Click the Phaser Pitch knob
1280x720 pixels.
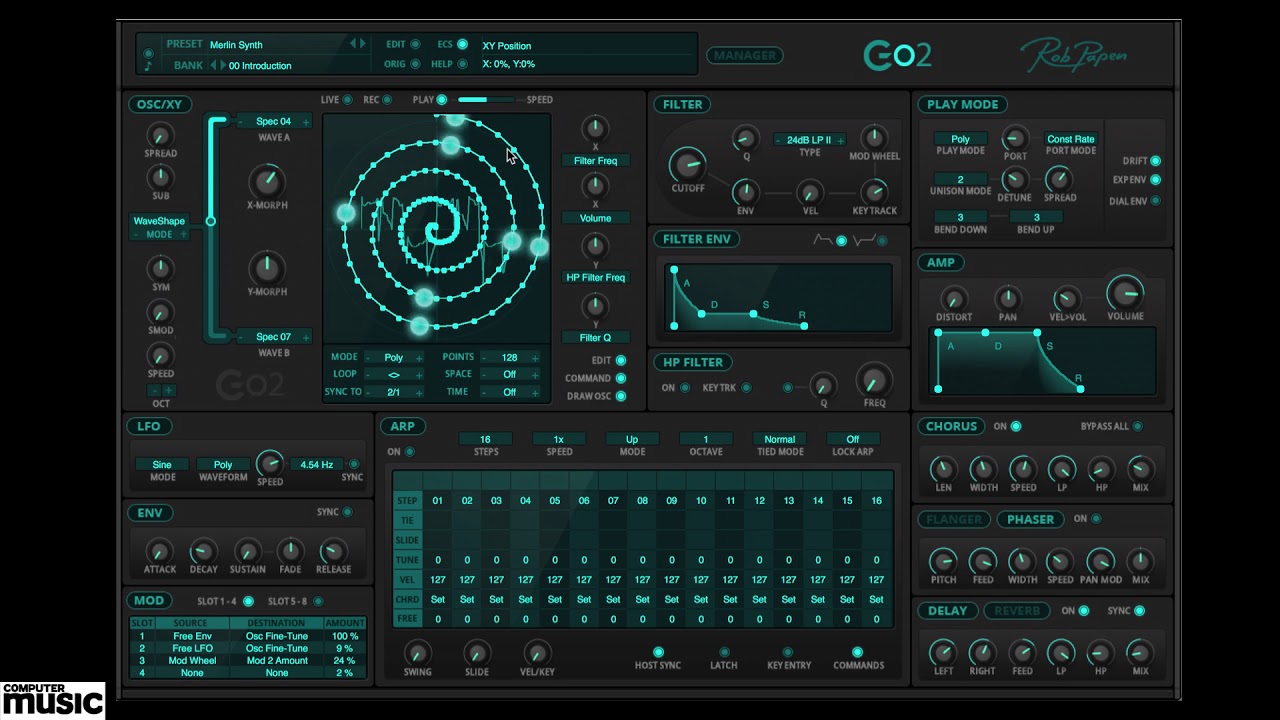coord(943,561)
